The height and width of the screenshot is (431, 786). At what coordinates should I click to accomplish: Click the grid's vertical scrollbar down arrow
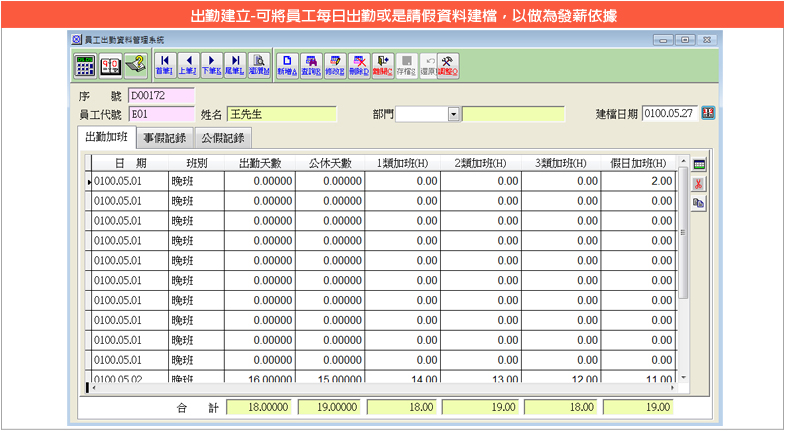pos(683,378)
